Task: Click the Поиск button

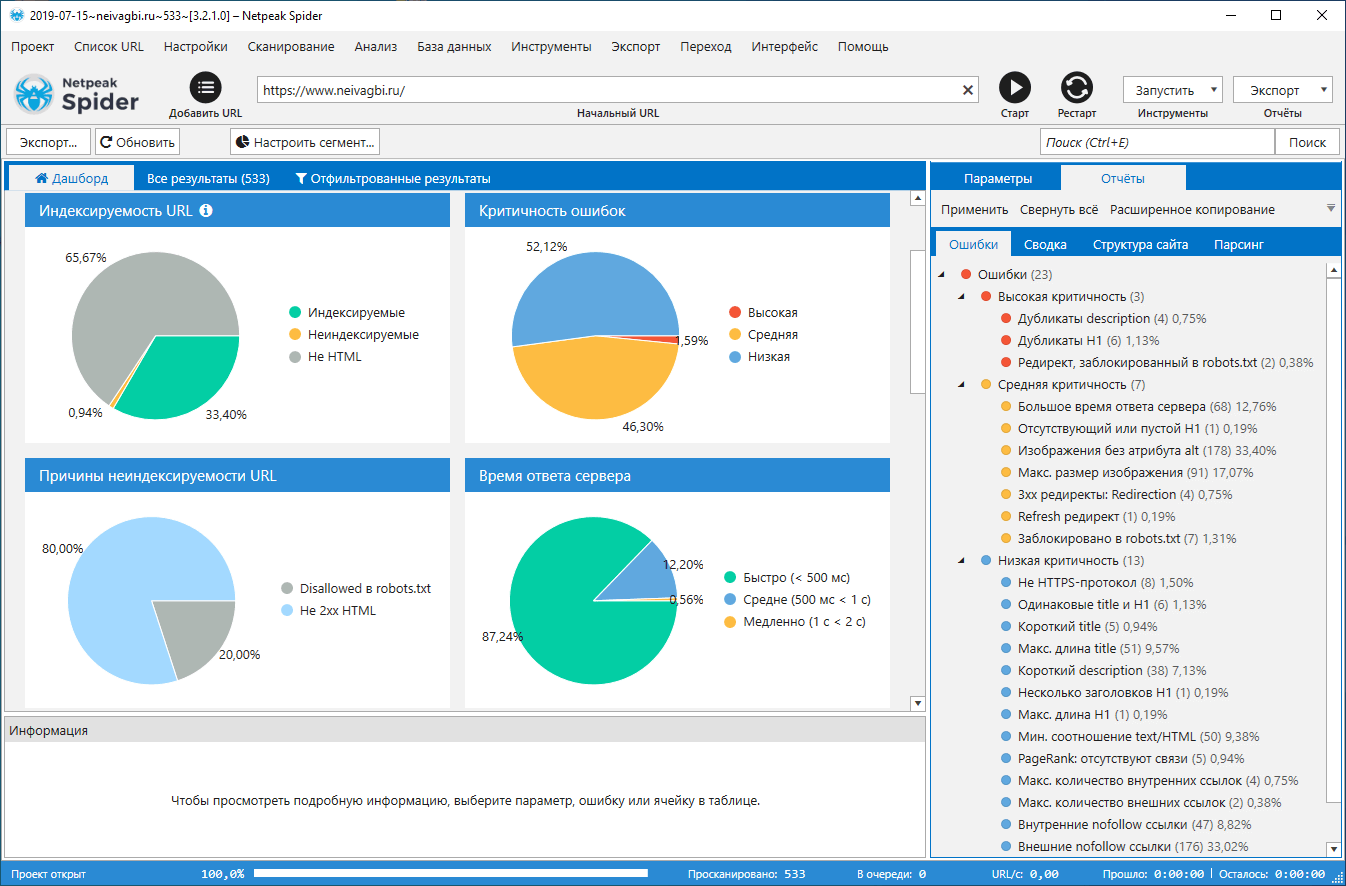Action: (1307, 142)
